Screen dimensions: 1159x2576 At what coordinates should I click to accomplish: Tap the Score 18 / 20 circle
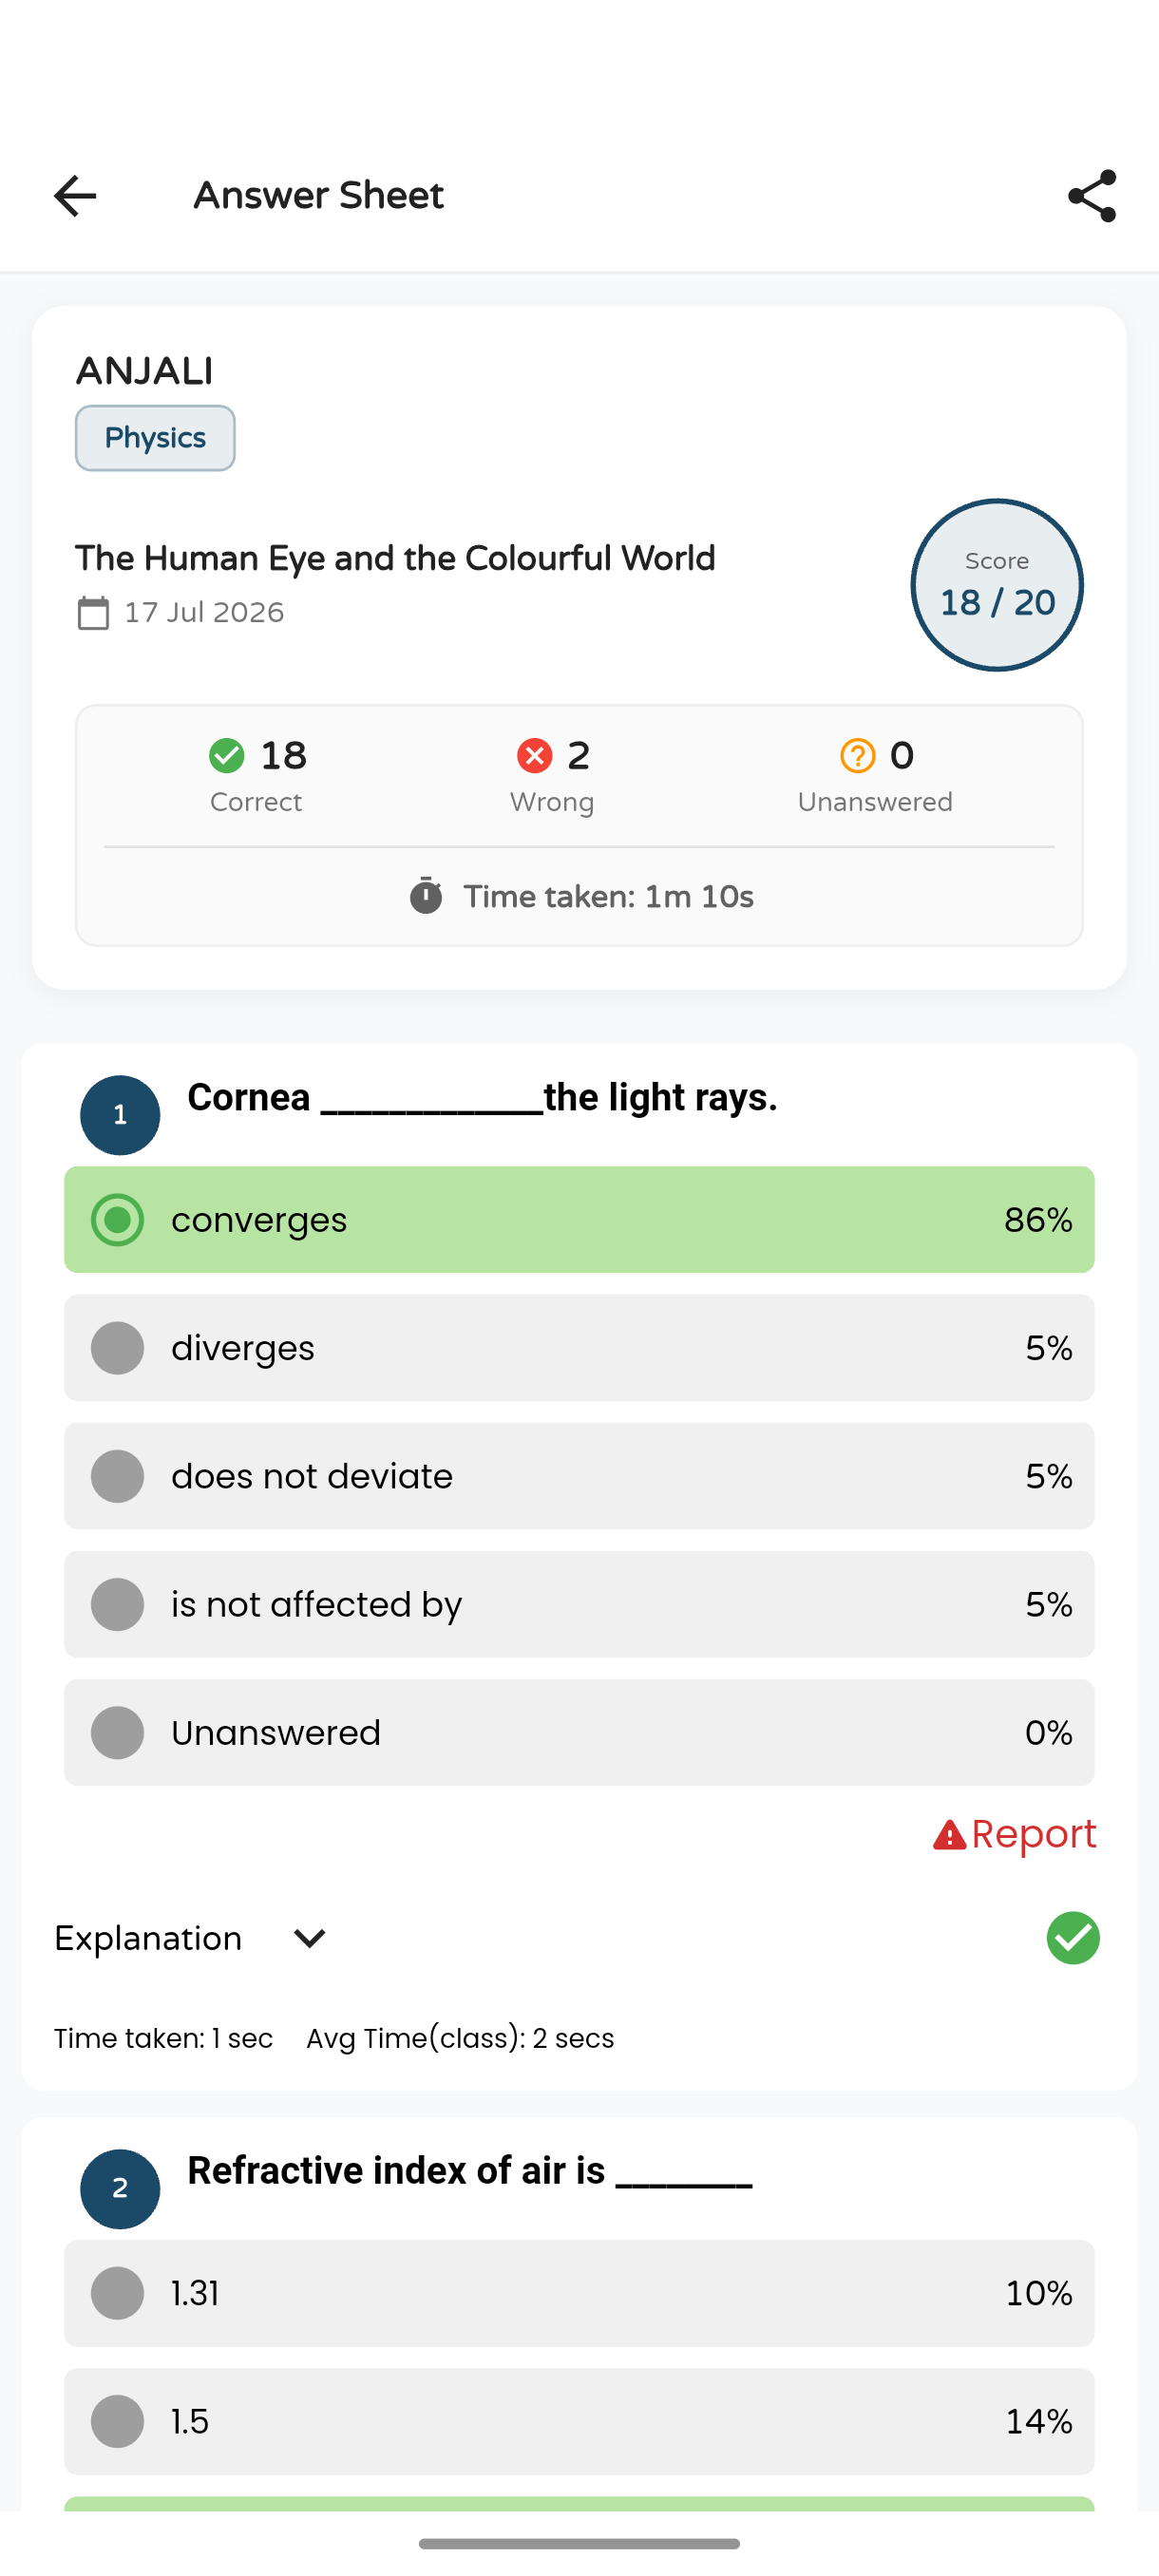pos(997,585)
